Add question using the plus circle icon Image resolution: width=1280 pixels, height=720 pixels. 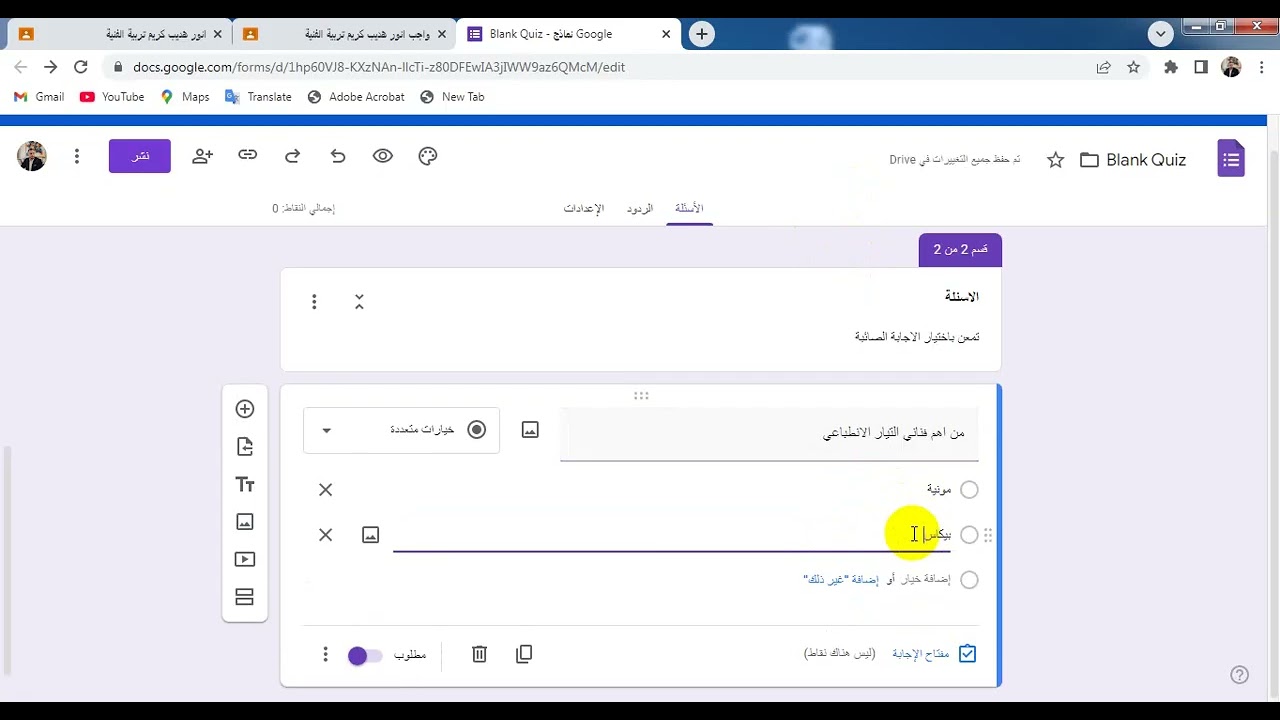(x=245, y=409)
